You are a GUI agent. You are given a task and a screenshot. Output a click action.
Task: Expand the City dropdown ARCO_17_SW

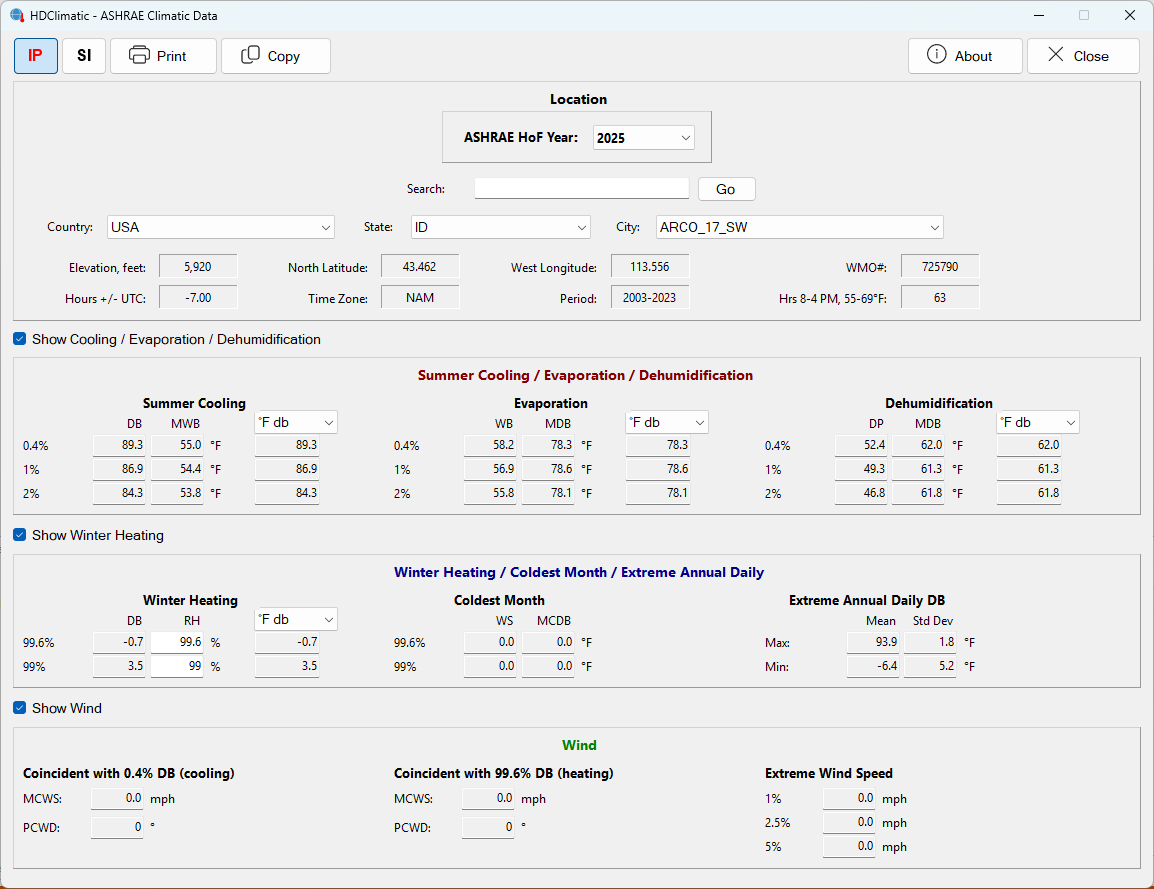coord(799,227)
